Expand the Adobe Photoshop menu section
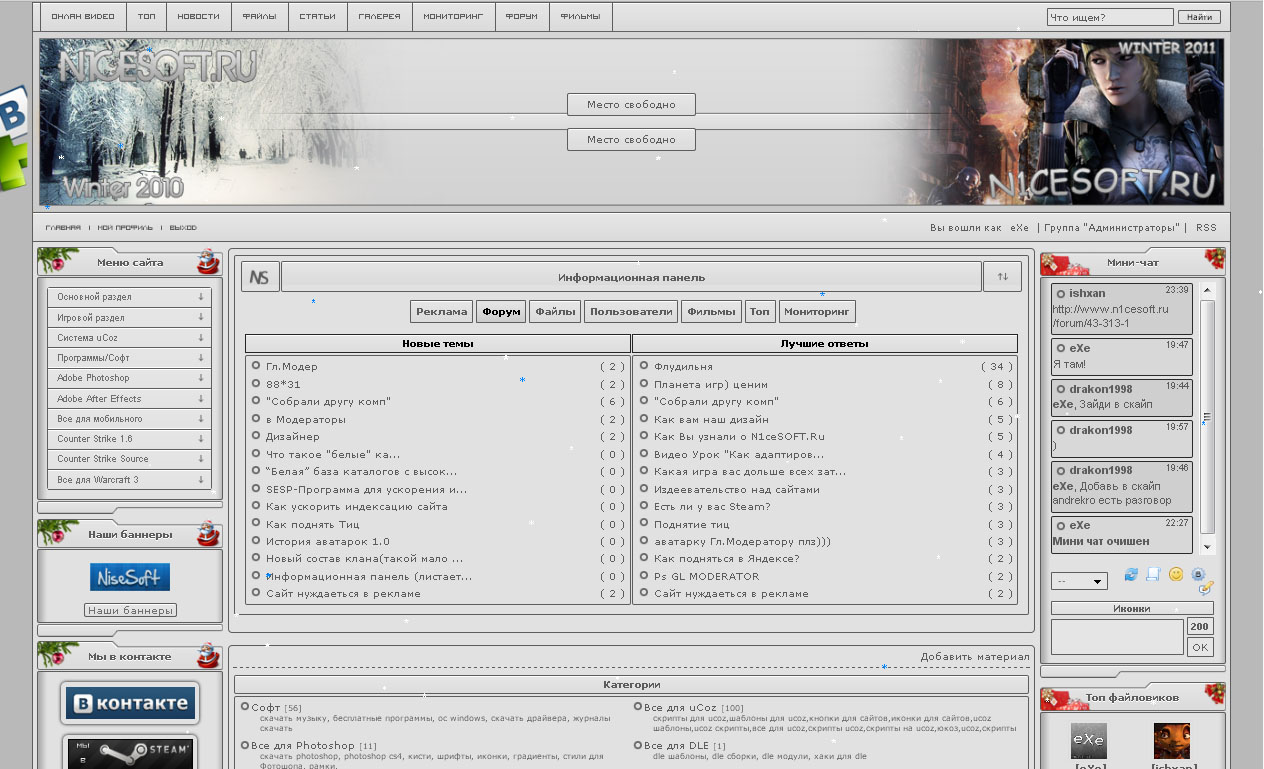Image resolution: width=1264 pixels, height=769 pixels. (x=129, y=378)
